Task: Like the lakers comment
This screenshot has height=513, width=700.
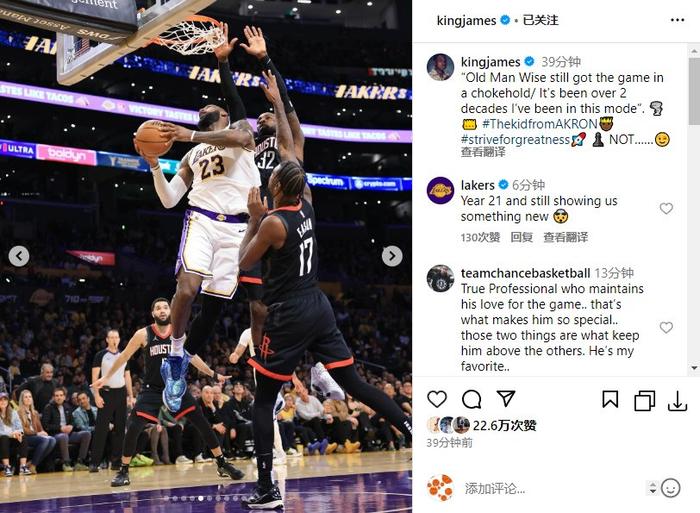Action: pos(666,209)
